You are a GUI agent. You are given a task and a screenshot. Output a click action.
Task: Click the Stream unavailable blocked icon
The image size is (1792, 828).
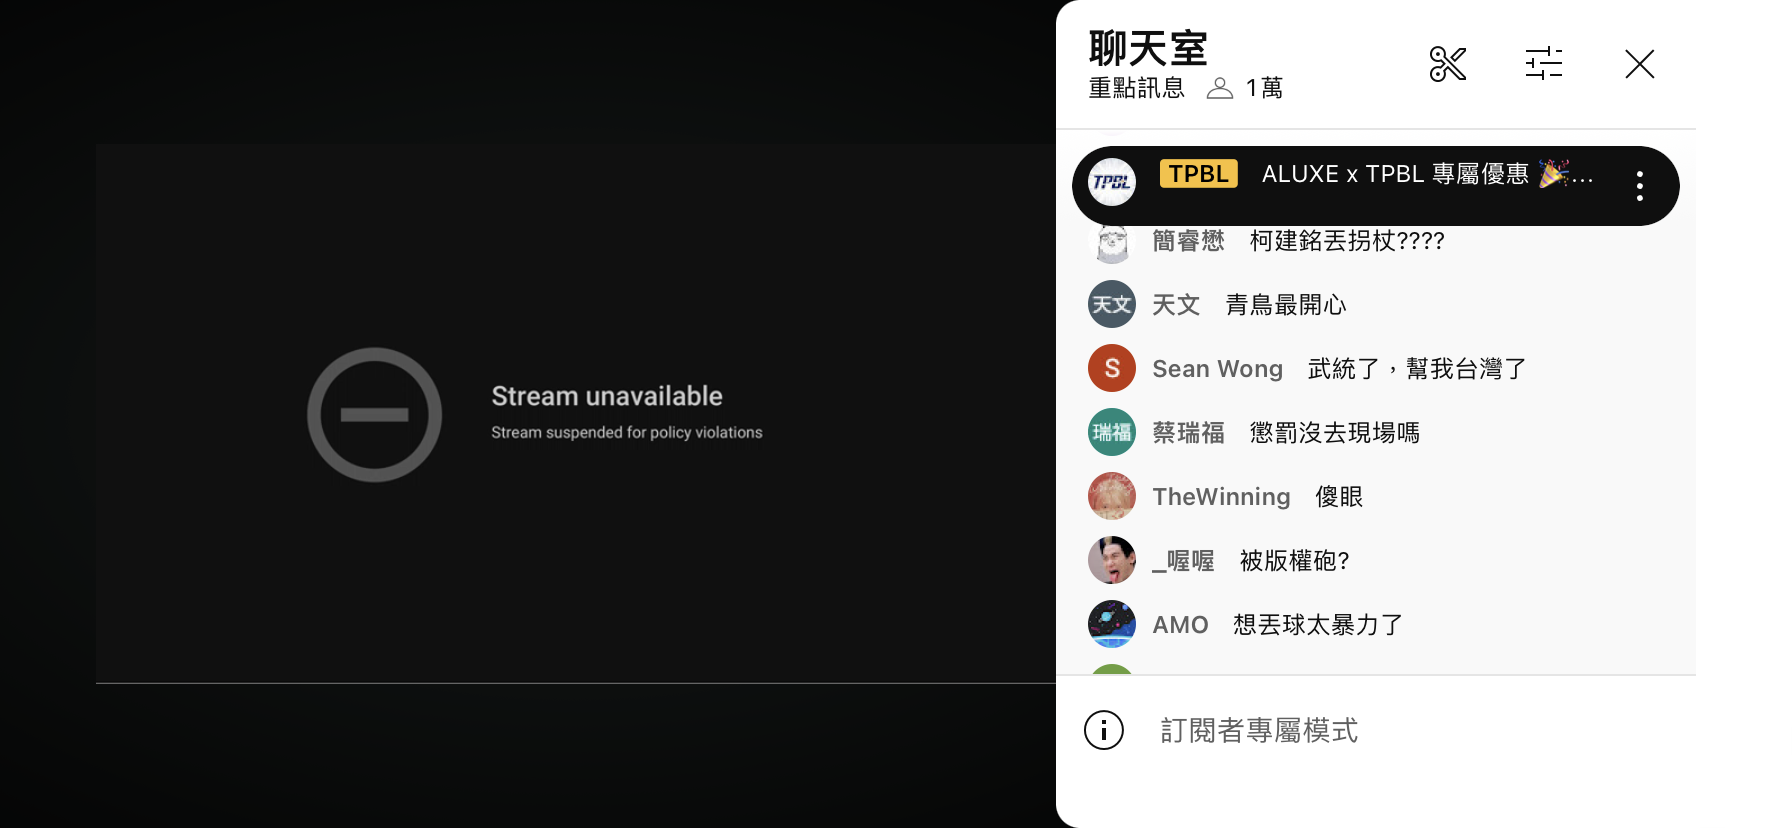374,415
